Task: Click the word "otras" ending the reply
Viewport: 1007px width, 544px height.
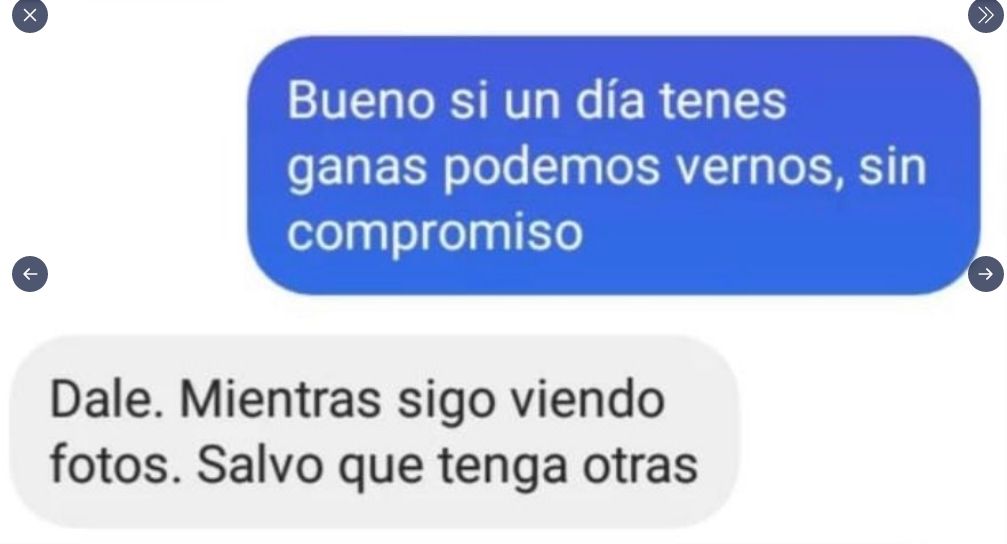Action: coord(640,466)
